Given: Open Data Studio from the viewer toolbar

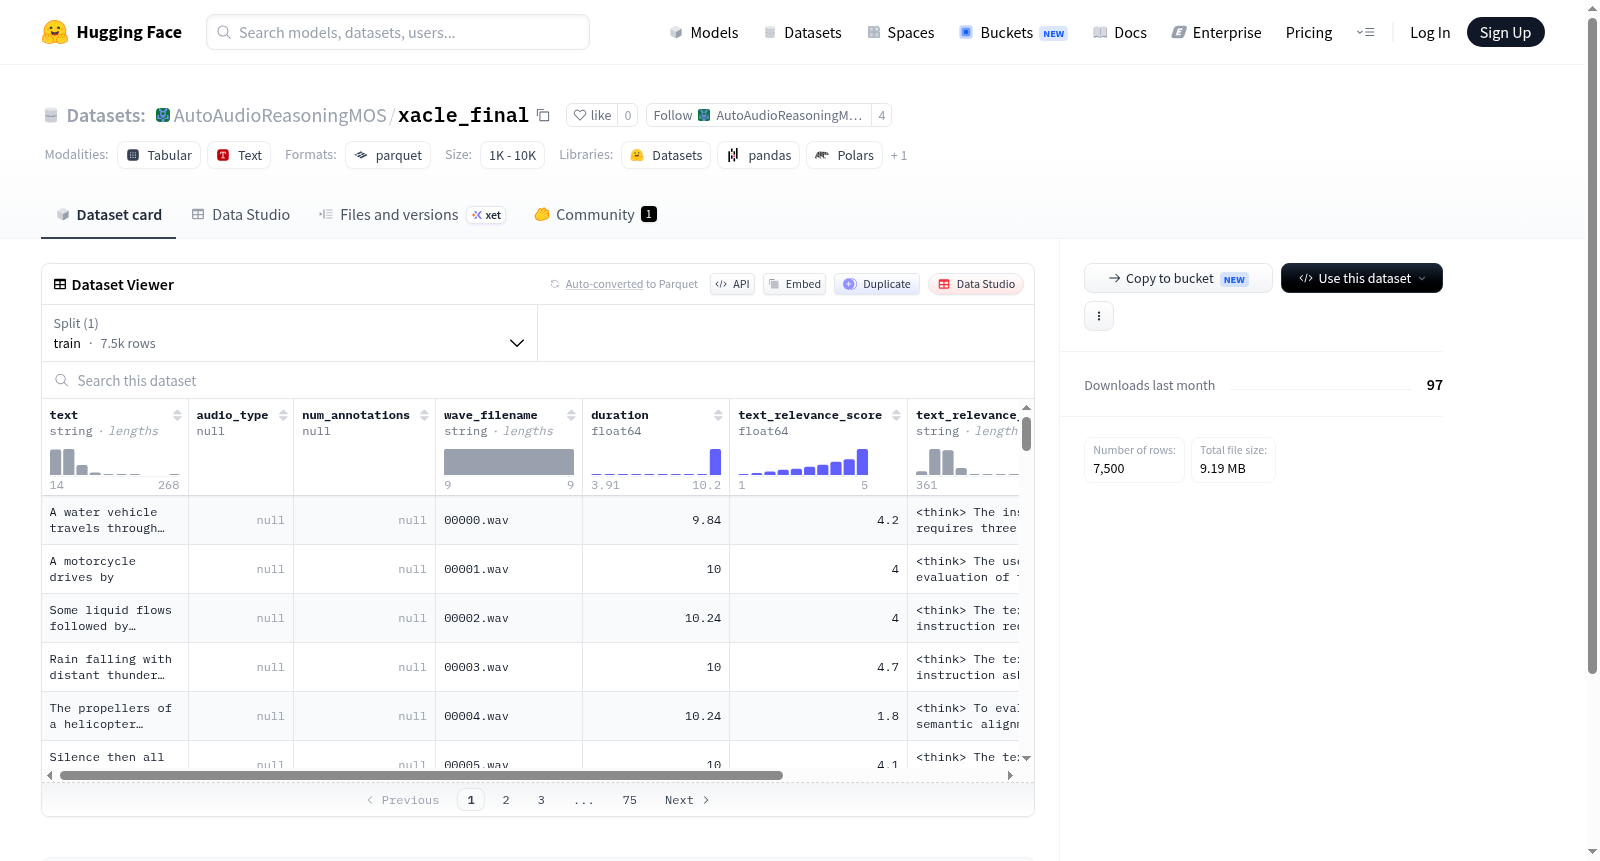Looking at the screenshot, I should 976,284.
